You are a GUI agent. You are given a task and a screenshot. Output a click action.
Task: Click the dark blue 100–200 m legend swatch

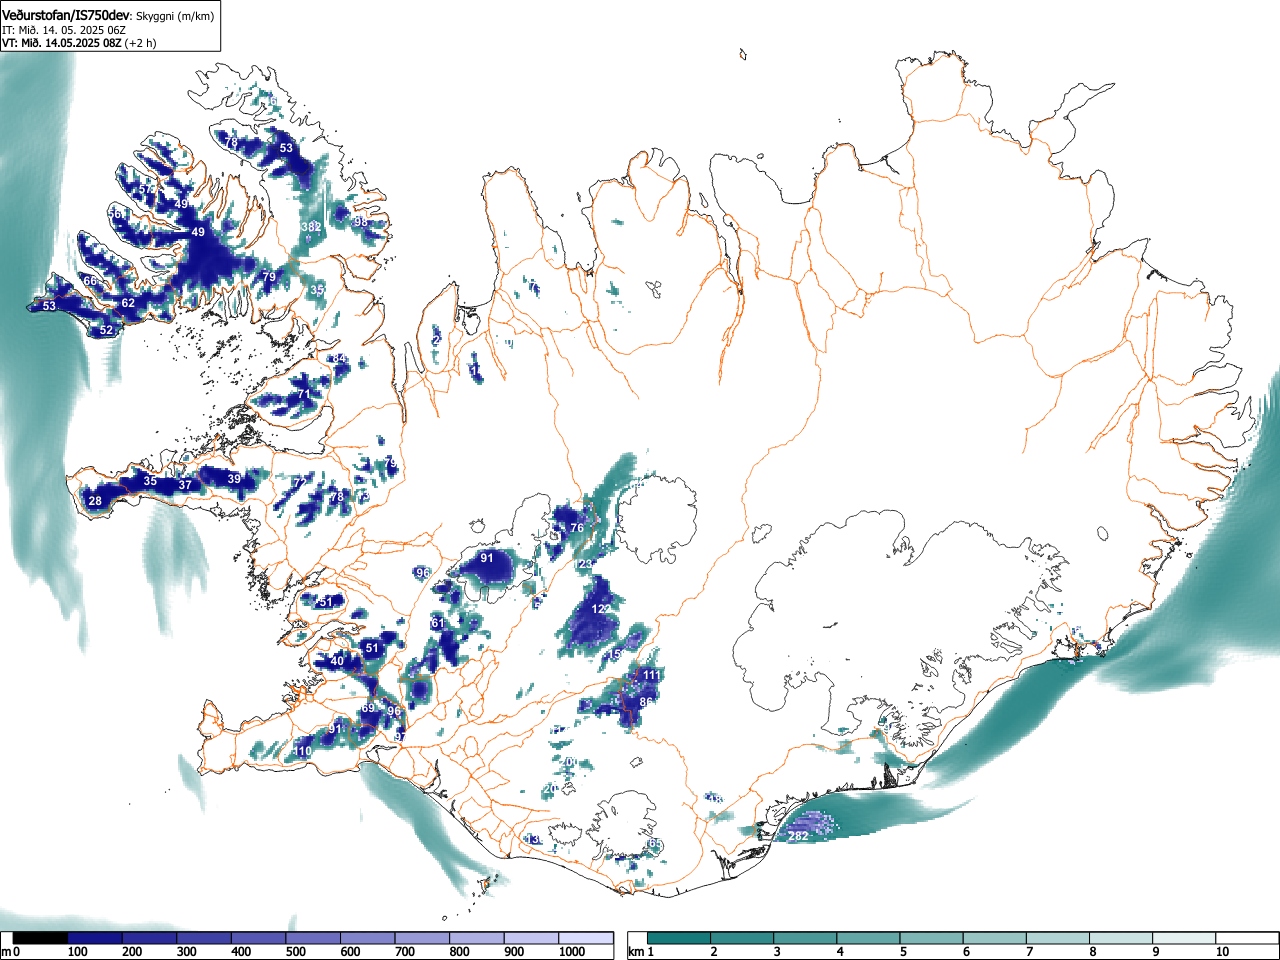pos(95,938)
